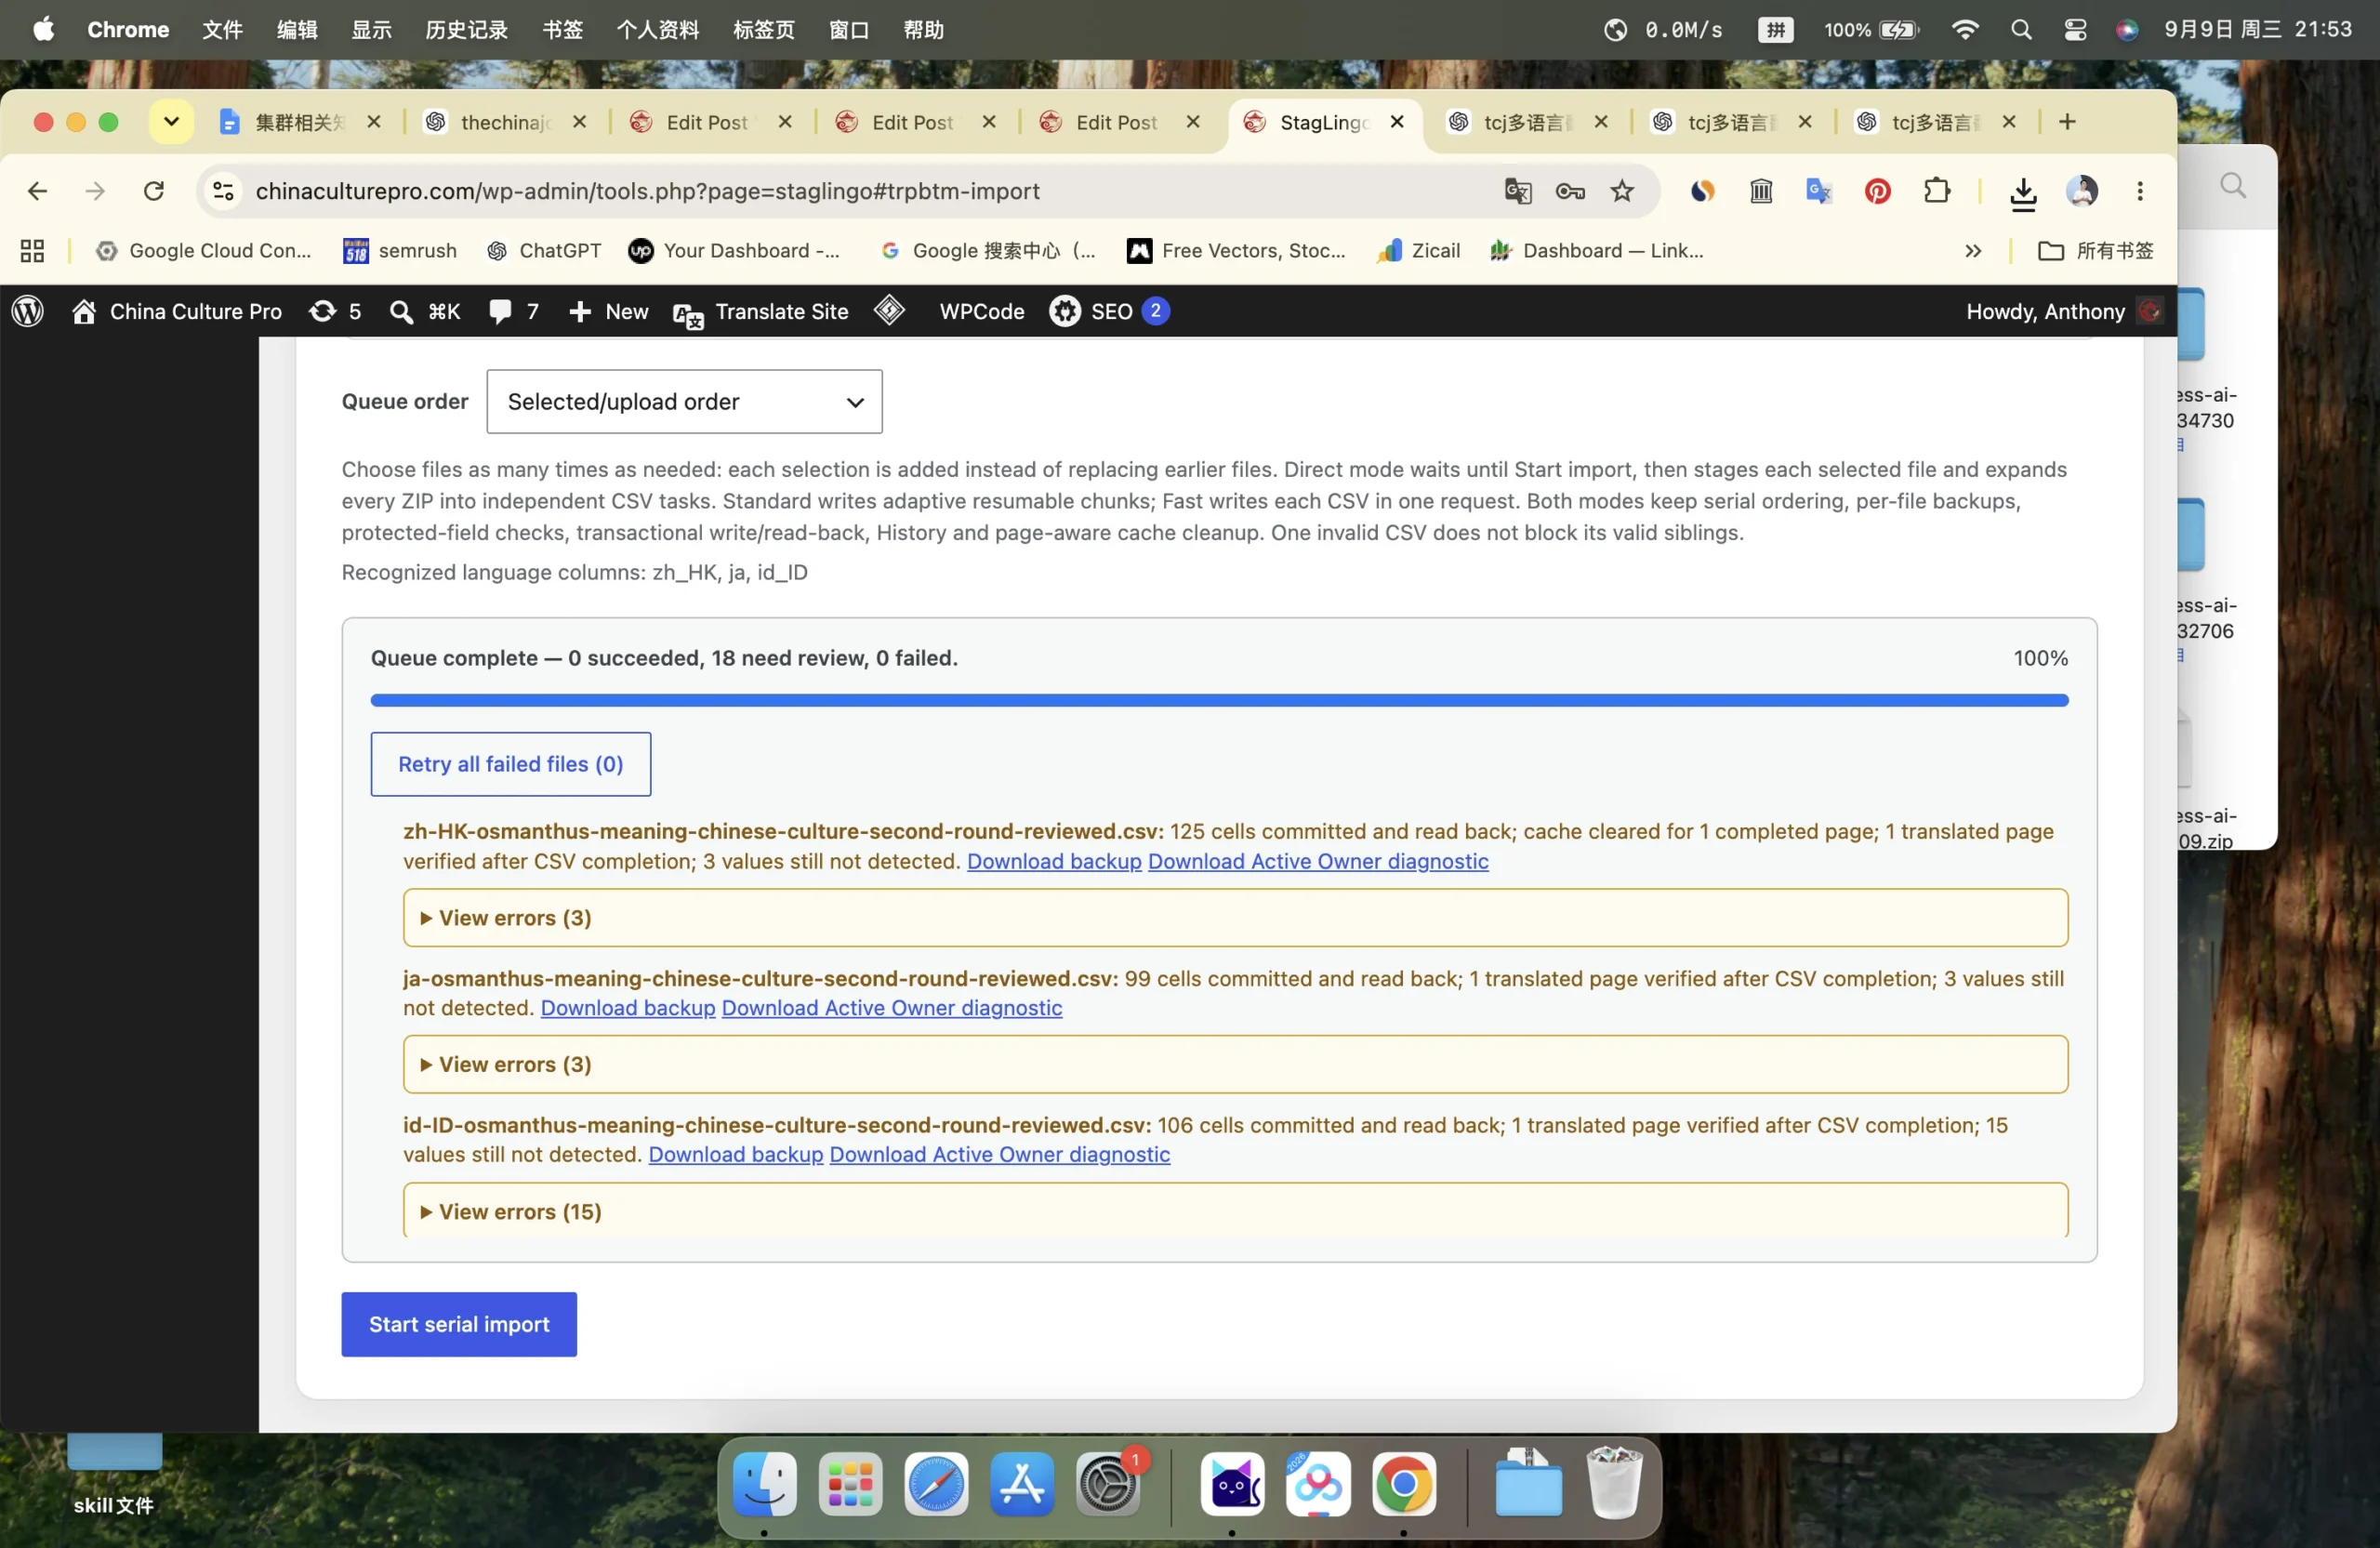The width and height of the screenshot is (2380, 1548).
Task: Open the Chrome downloads icon
Action: [x=2022, y=193]
